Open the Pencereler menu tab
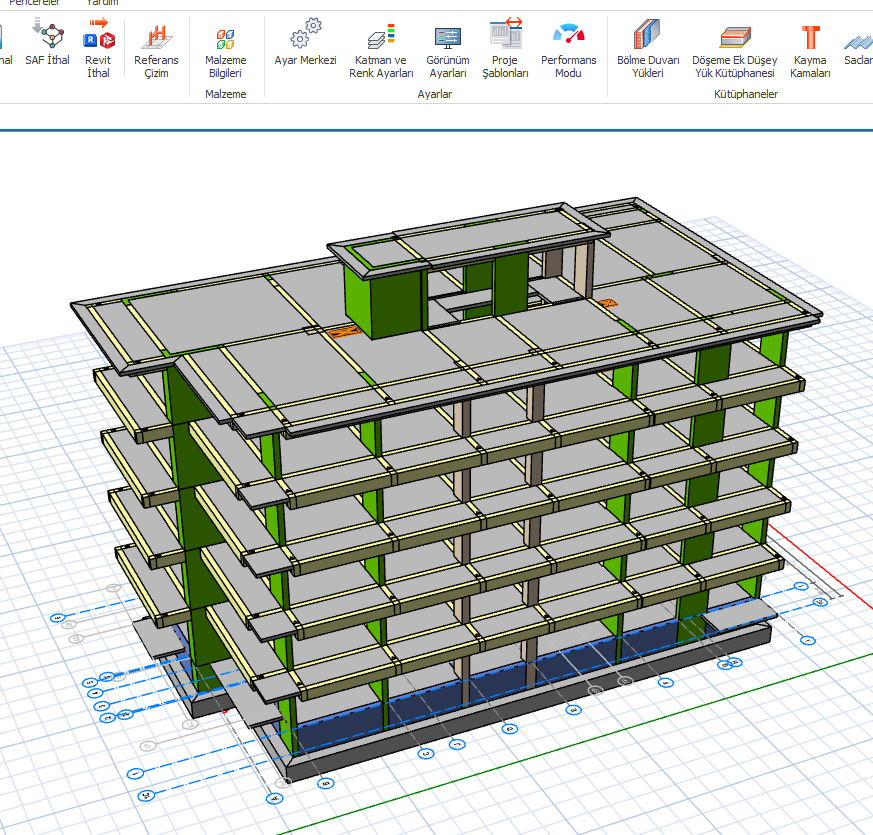The image size is (873, 835). pyautogui.click(x=33, y=3)
